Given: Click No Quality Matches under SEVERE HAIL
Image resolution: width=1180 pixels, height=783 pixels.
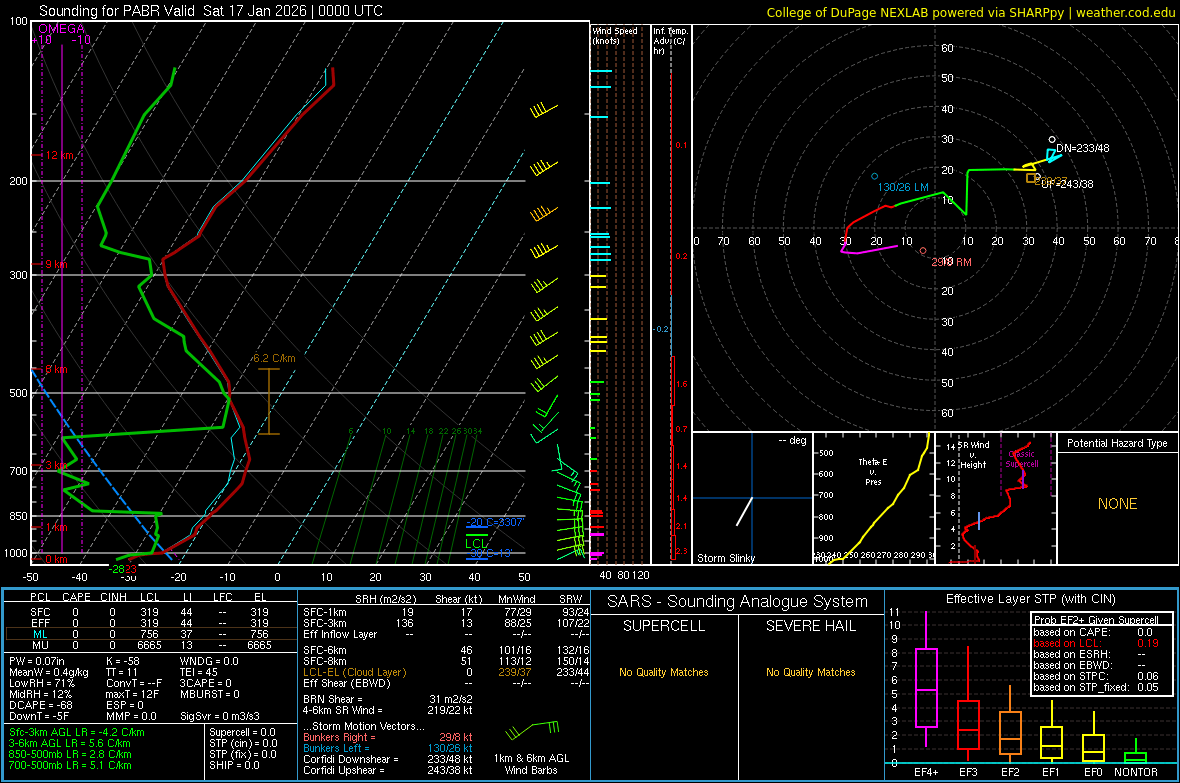Looking at the screenshot, I should [810, 672].
